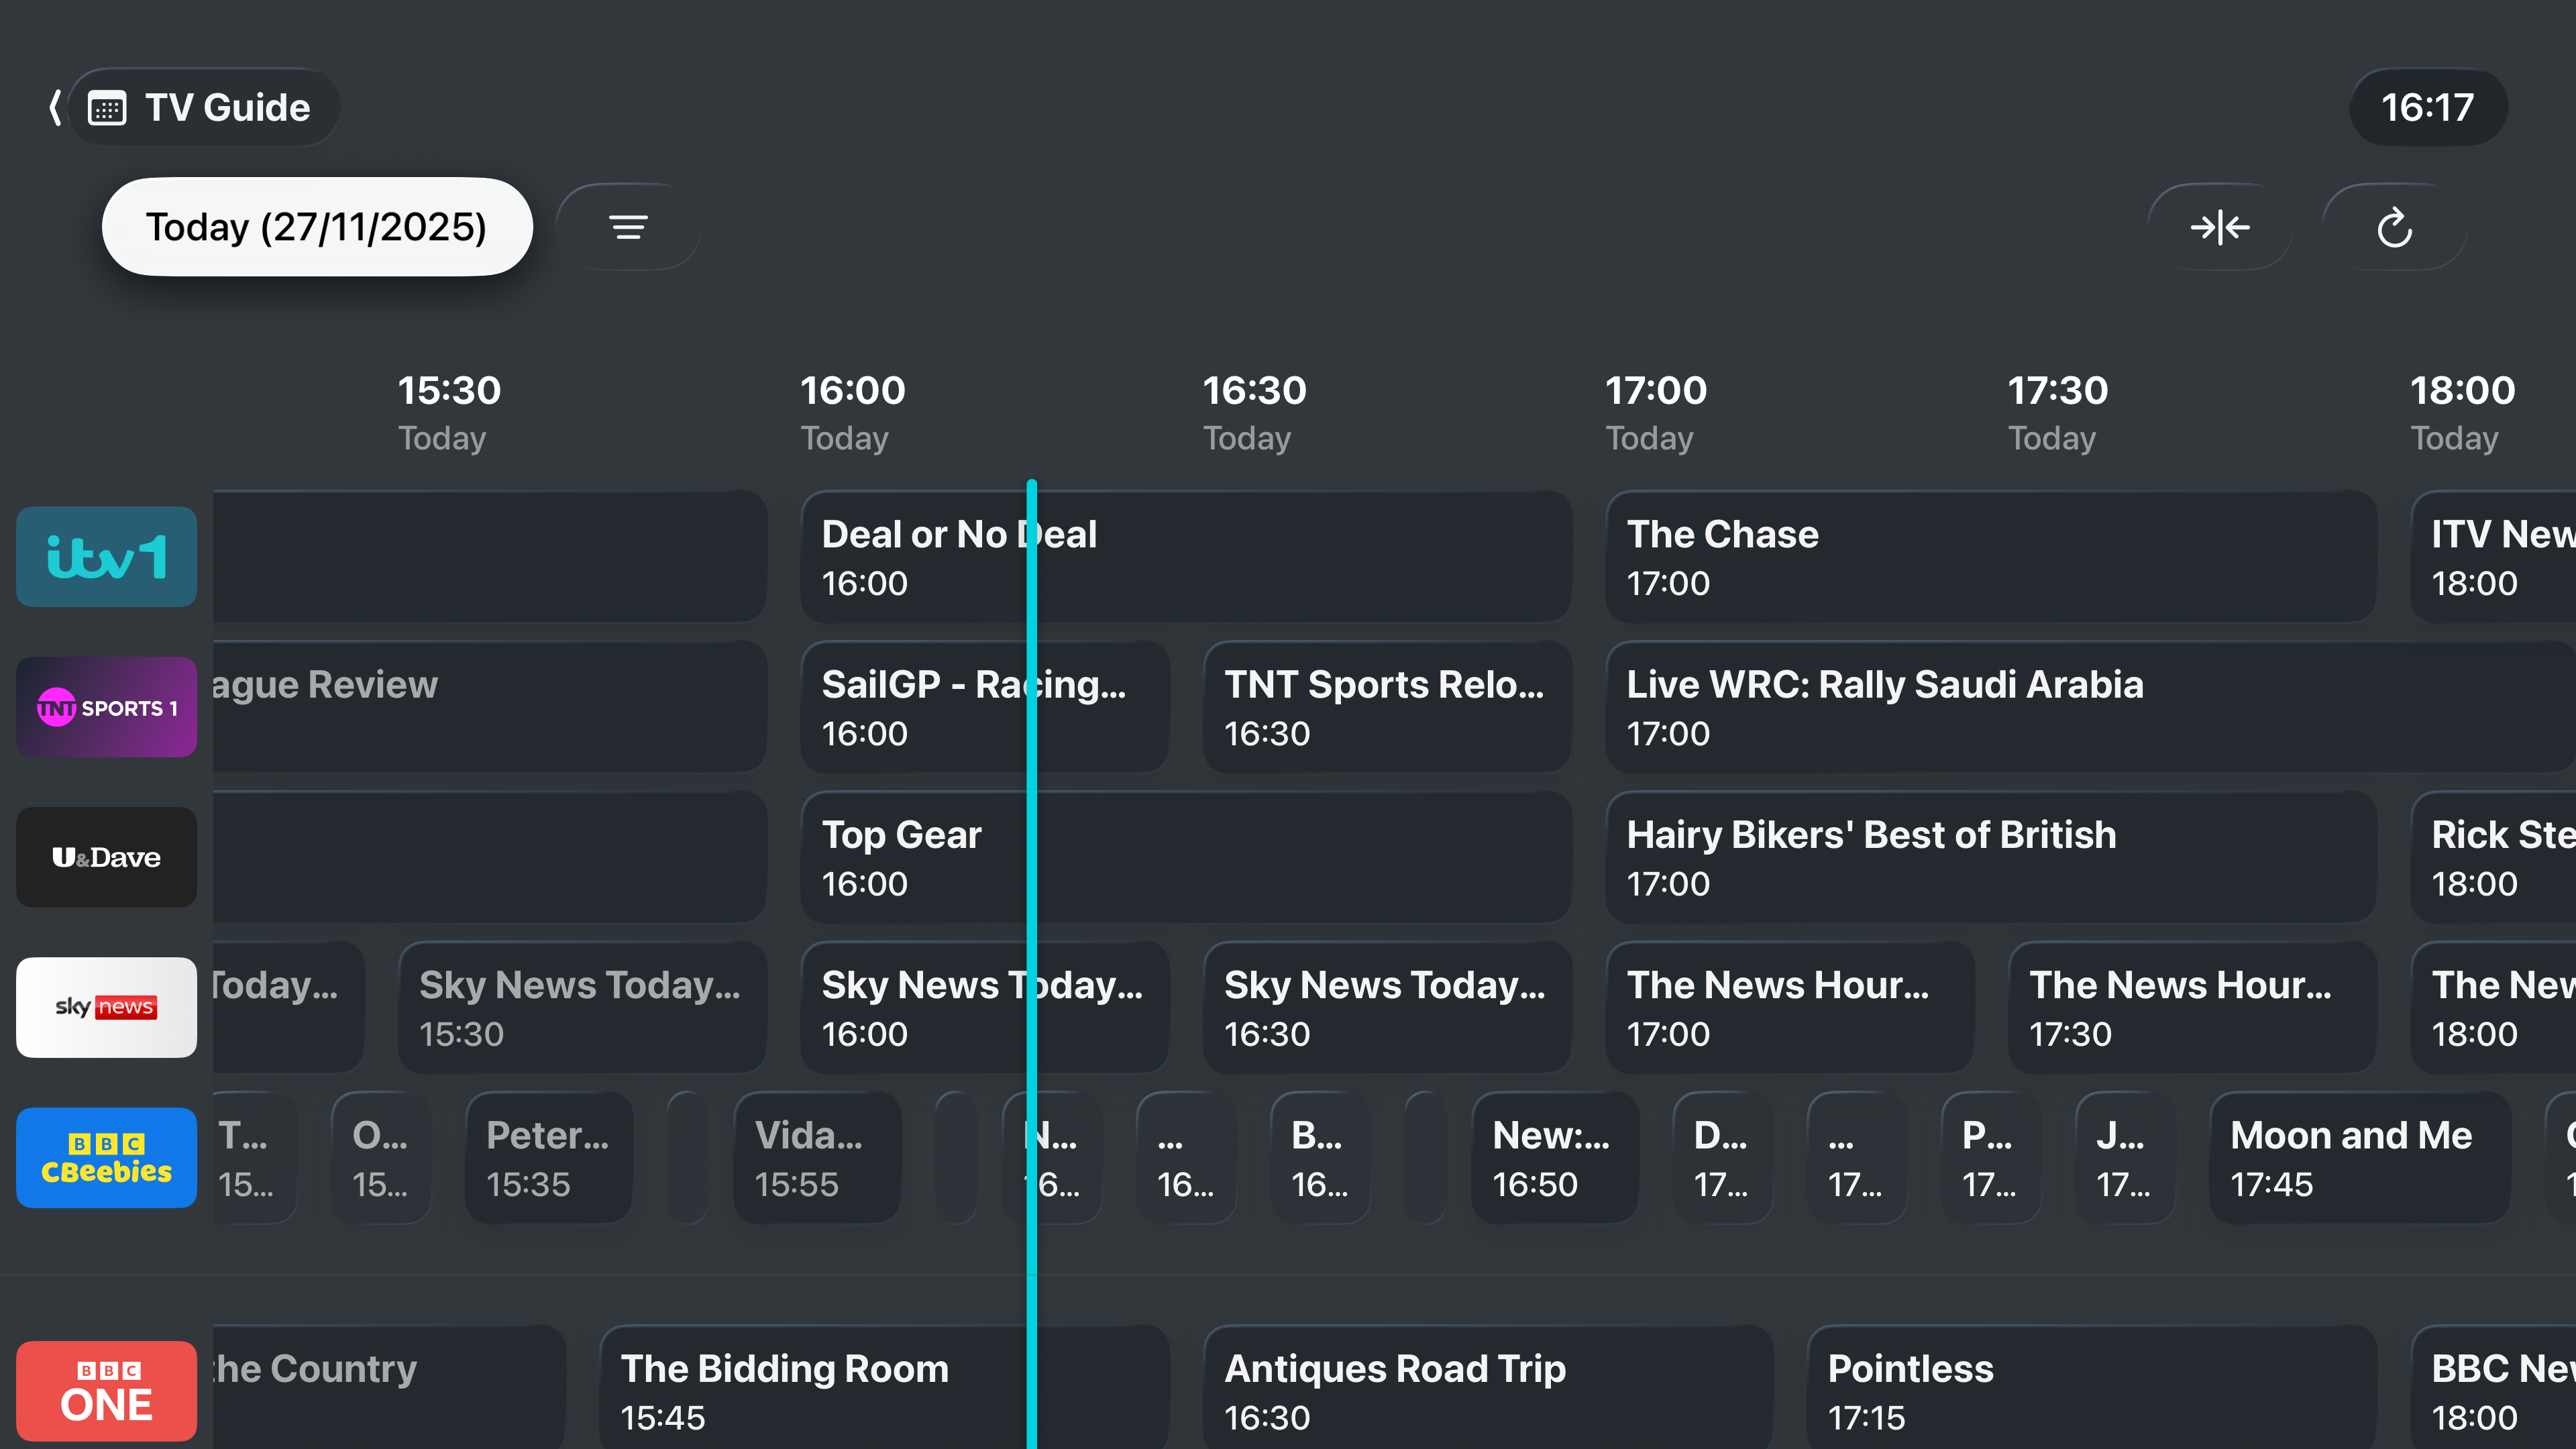Choose Hairy Bikers' Best of British
The width and height of the screenshot is (2576, 1449).
coord(1990,857)
